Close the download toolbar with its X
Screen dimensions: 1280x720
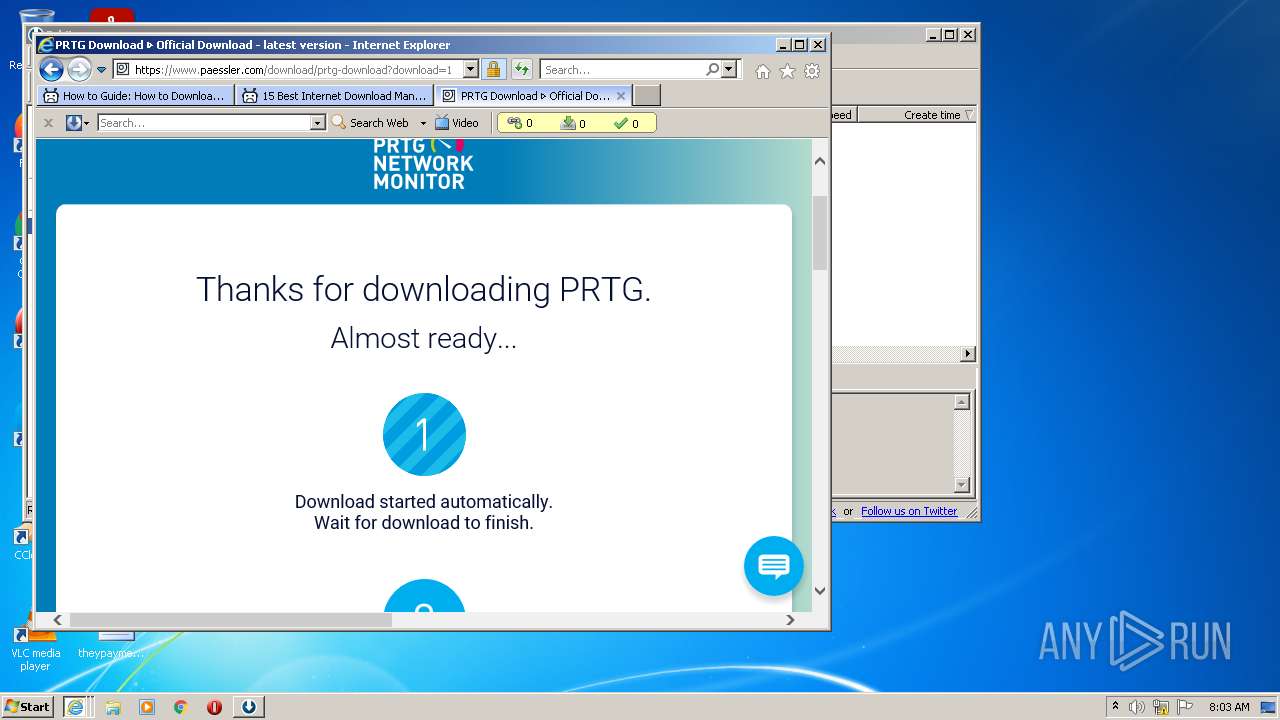(x=48, y=123)
